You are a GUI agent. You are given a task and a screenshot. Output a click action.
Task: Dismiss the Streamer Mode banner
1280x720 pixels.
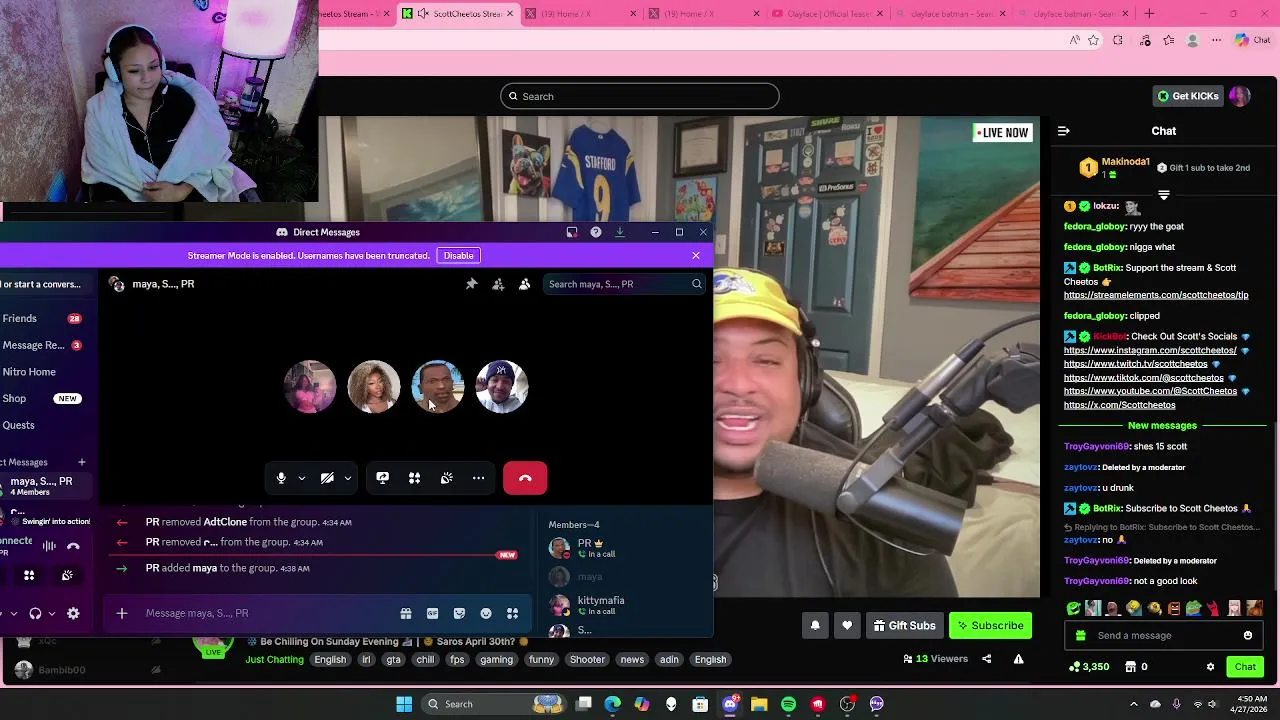click(696, 255)
